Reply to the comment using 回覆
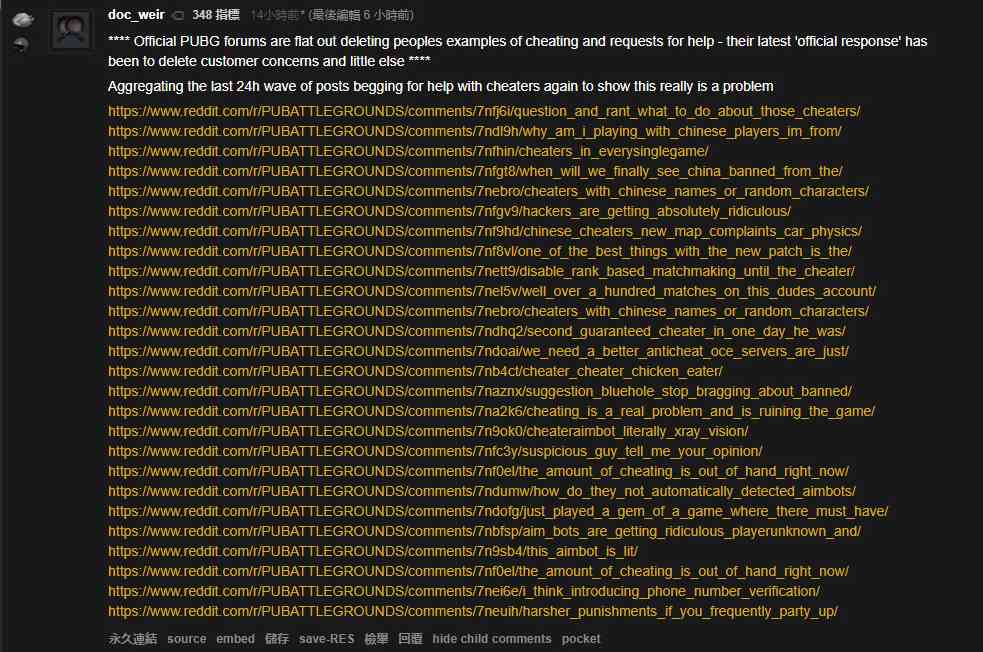 (410, 639)
